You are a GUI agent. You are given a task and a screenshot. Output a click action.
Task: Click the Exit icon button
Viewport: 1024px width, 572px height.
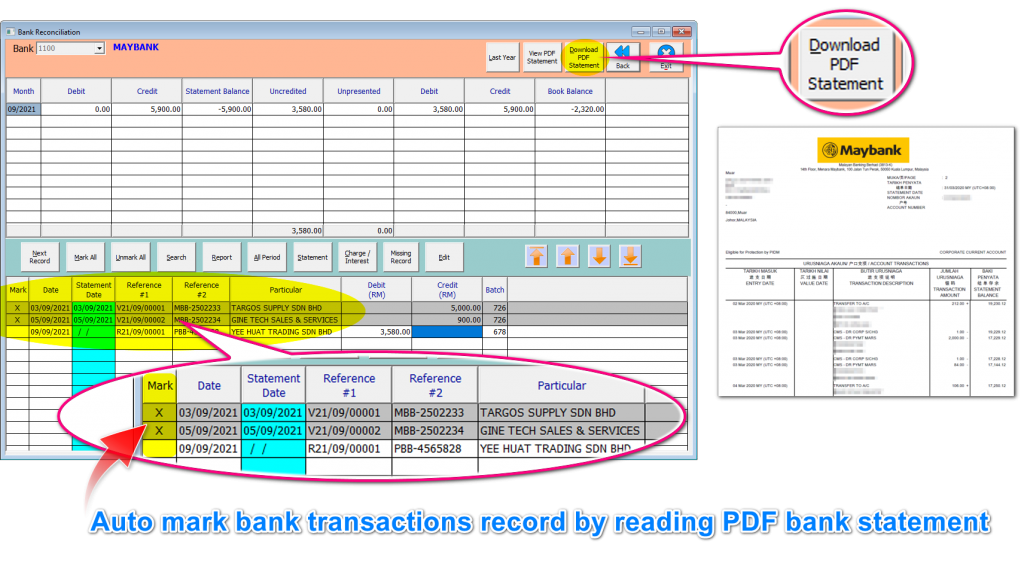pos(665,57)
